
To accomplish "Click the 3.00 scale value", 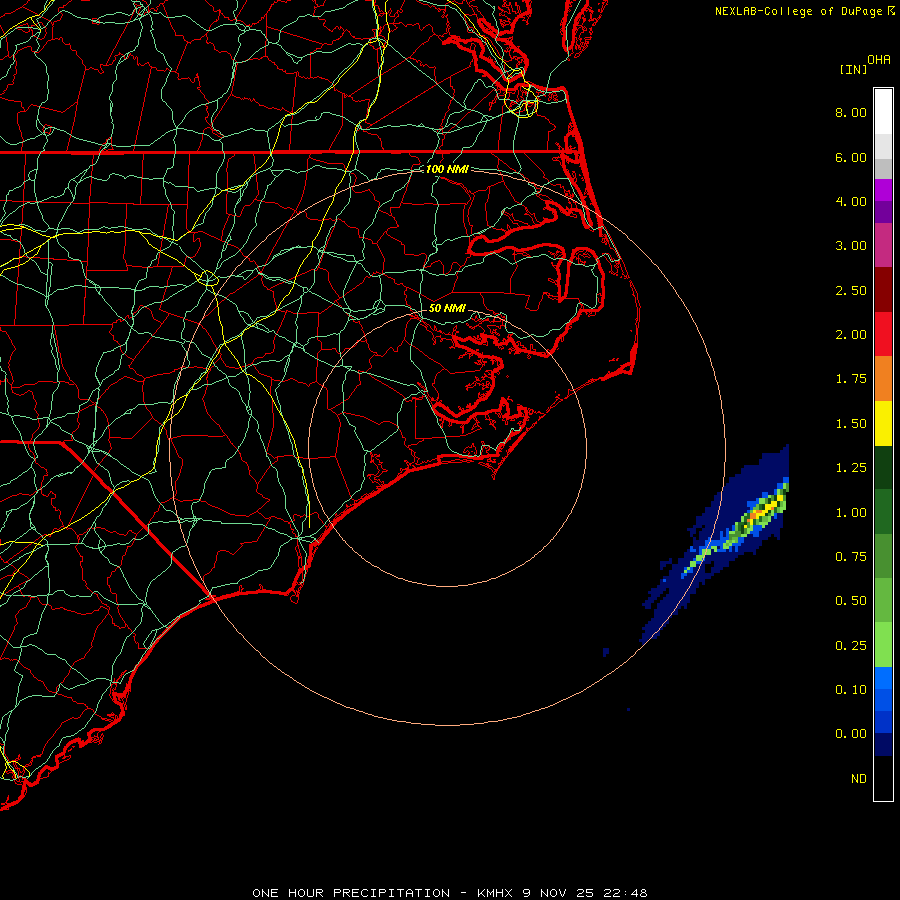I will (851, 246).
